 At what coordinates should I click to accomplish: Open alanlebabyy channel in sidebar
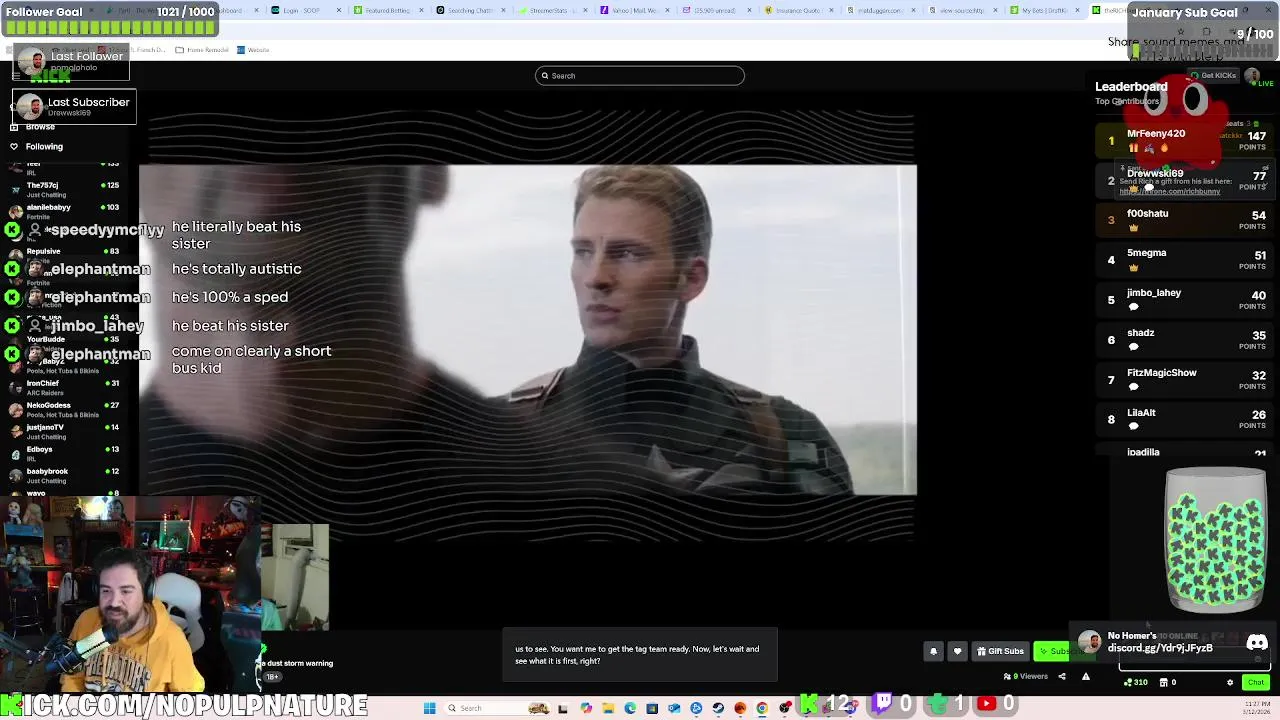coord(62,211)
